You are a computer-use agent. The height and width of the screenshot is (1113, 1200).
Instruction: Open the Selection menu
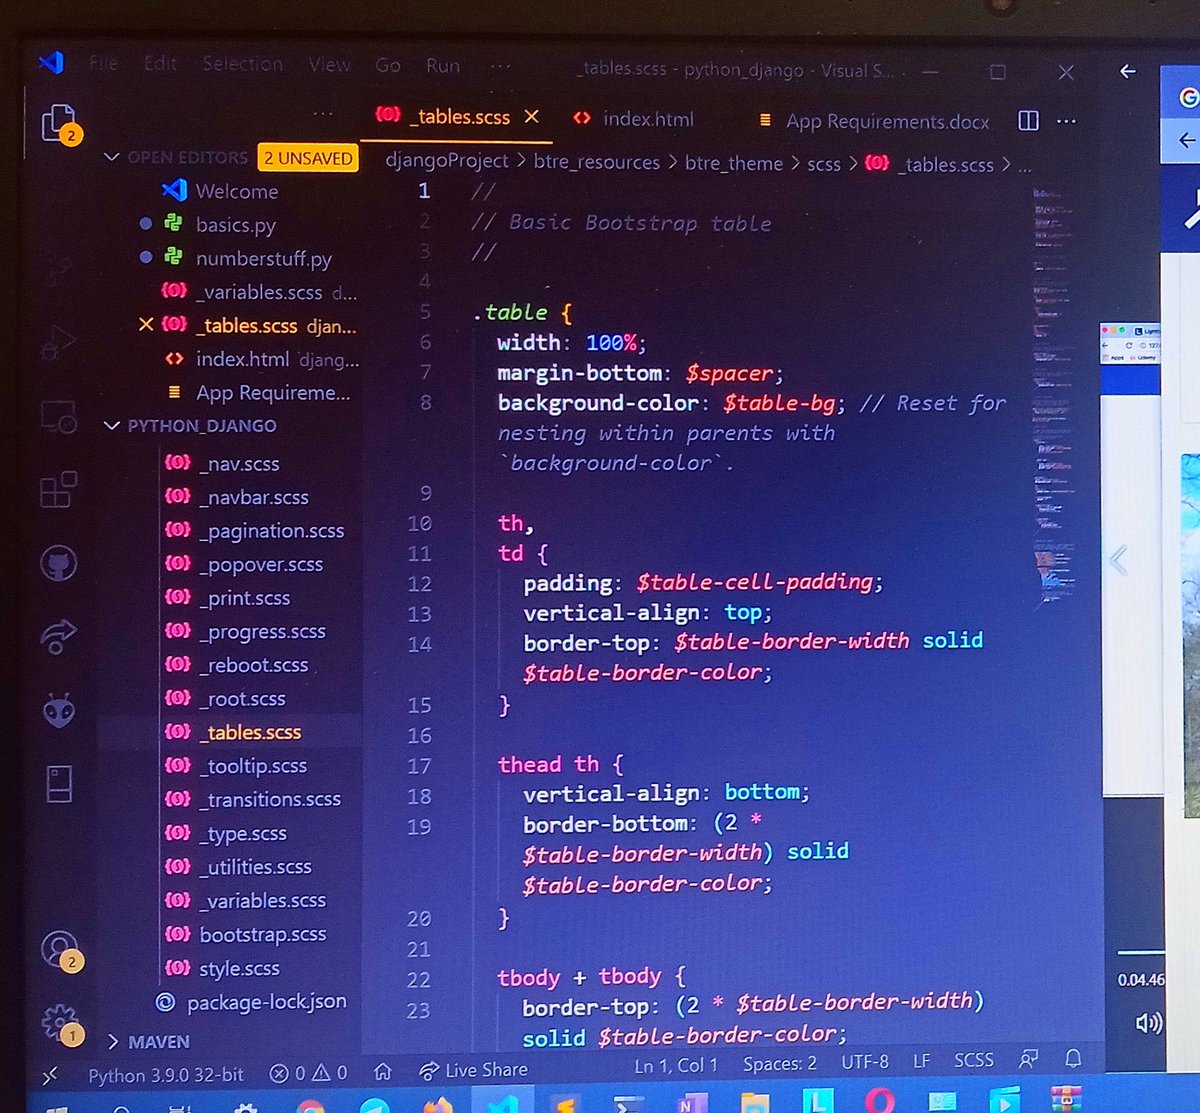click(243, 64)
